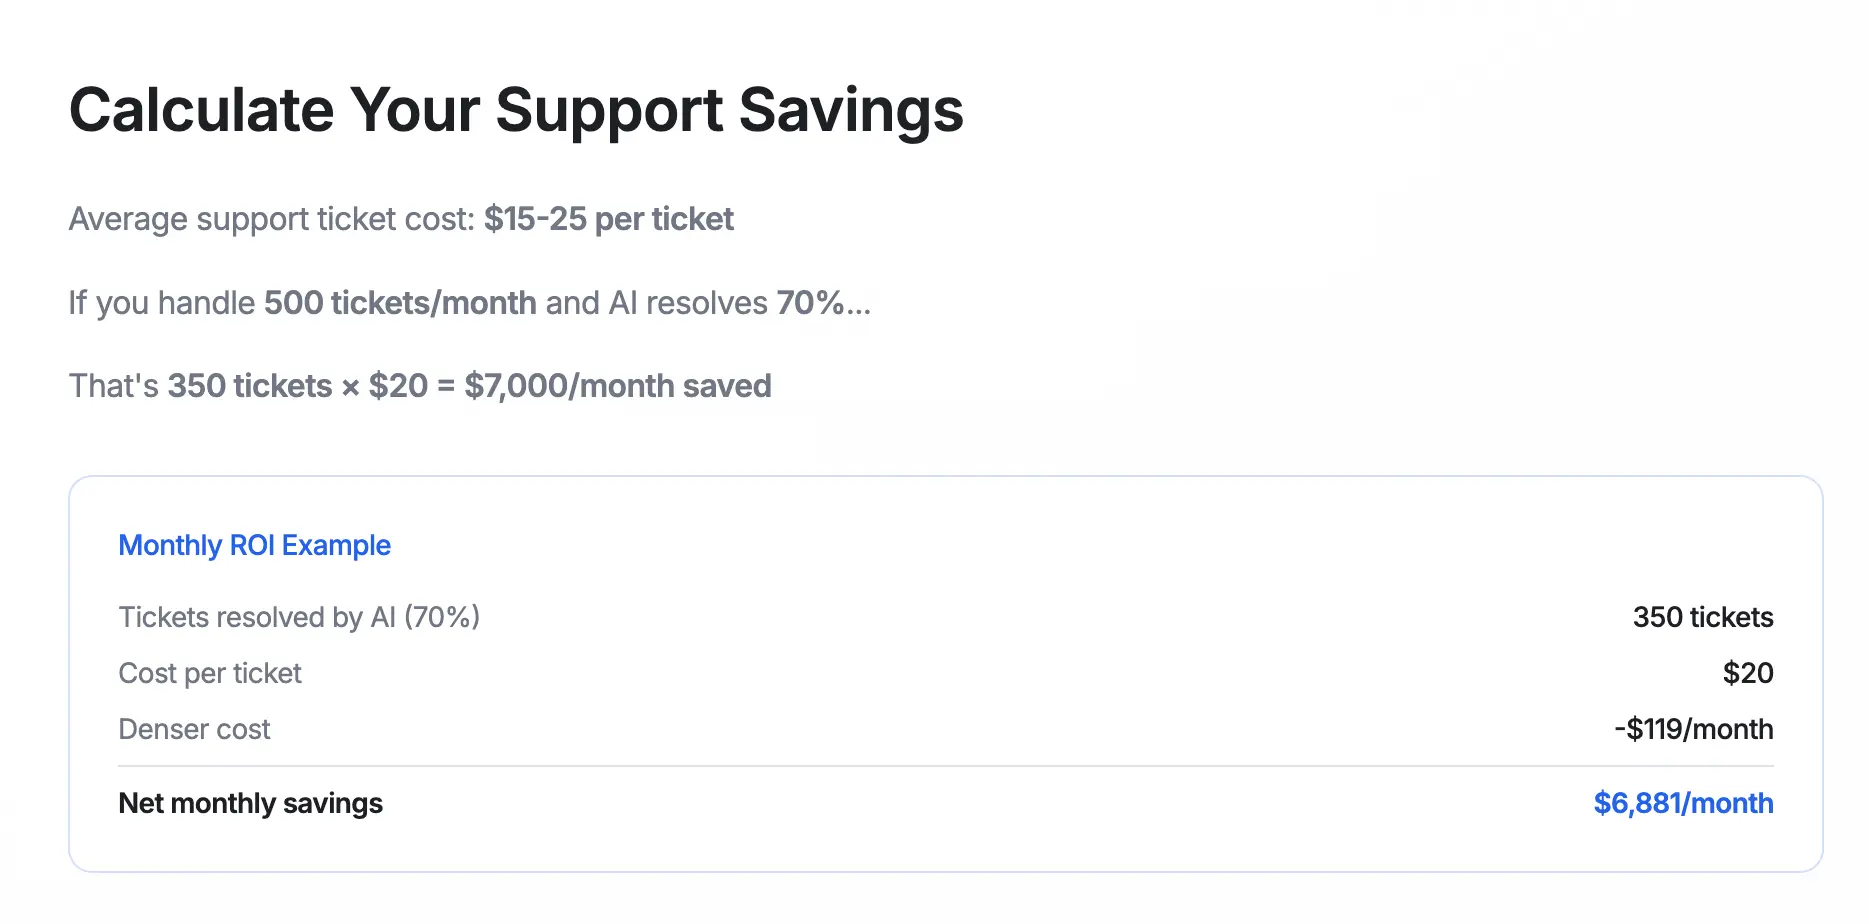Click the "$20" value in the ROI card
1868x924 pixels.
coord(1747,673)
